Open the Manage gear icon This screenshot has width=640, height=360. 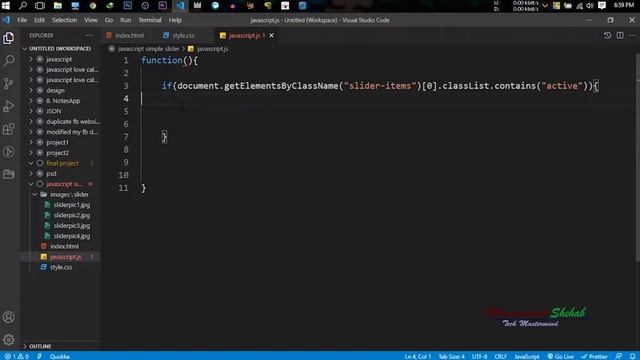(9, 339)
